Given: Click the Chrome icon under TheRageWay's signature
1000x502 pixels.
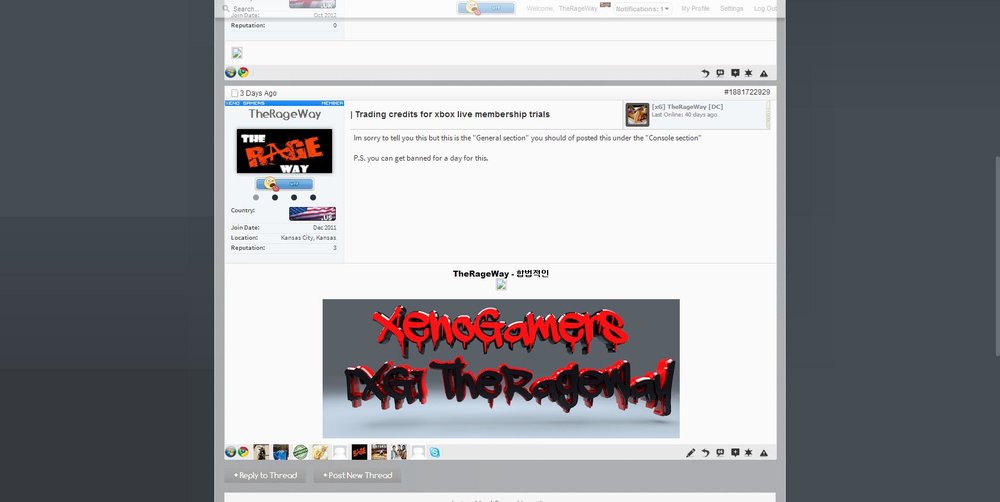Looking at the screenshot, I should click(243, 452).
